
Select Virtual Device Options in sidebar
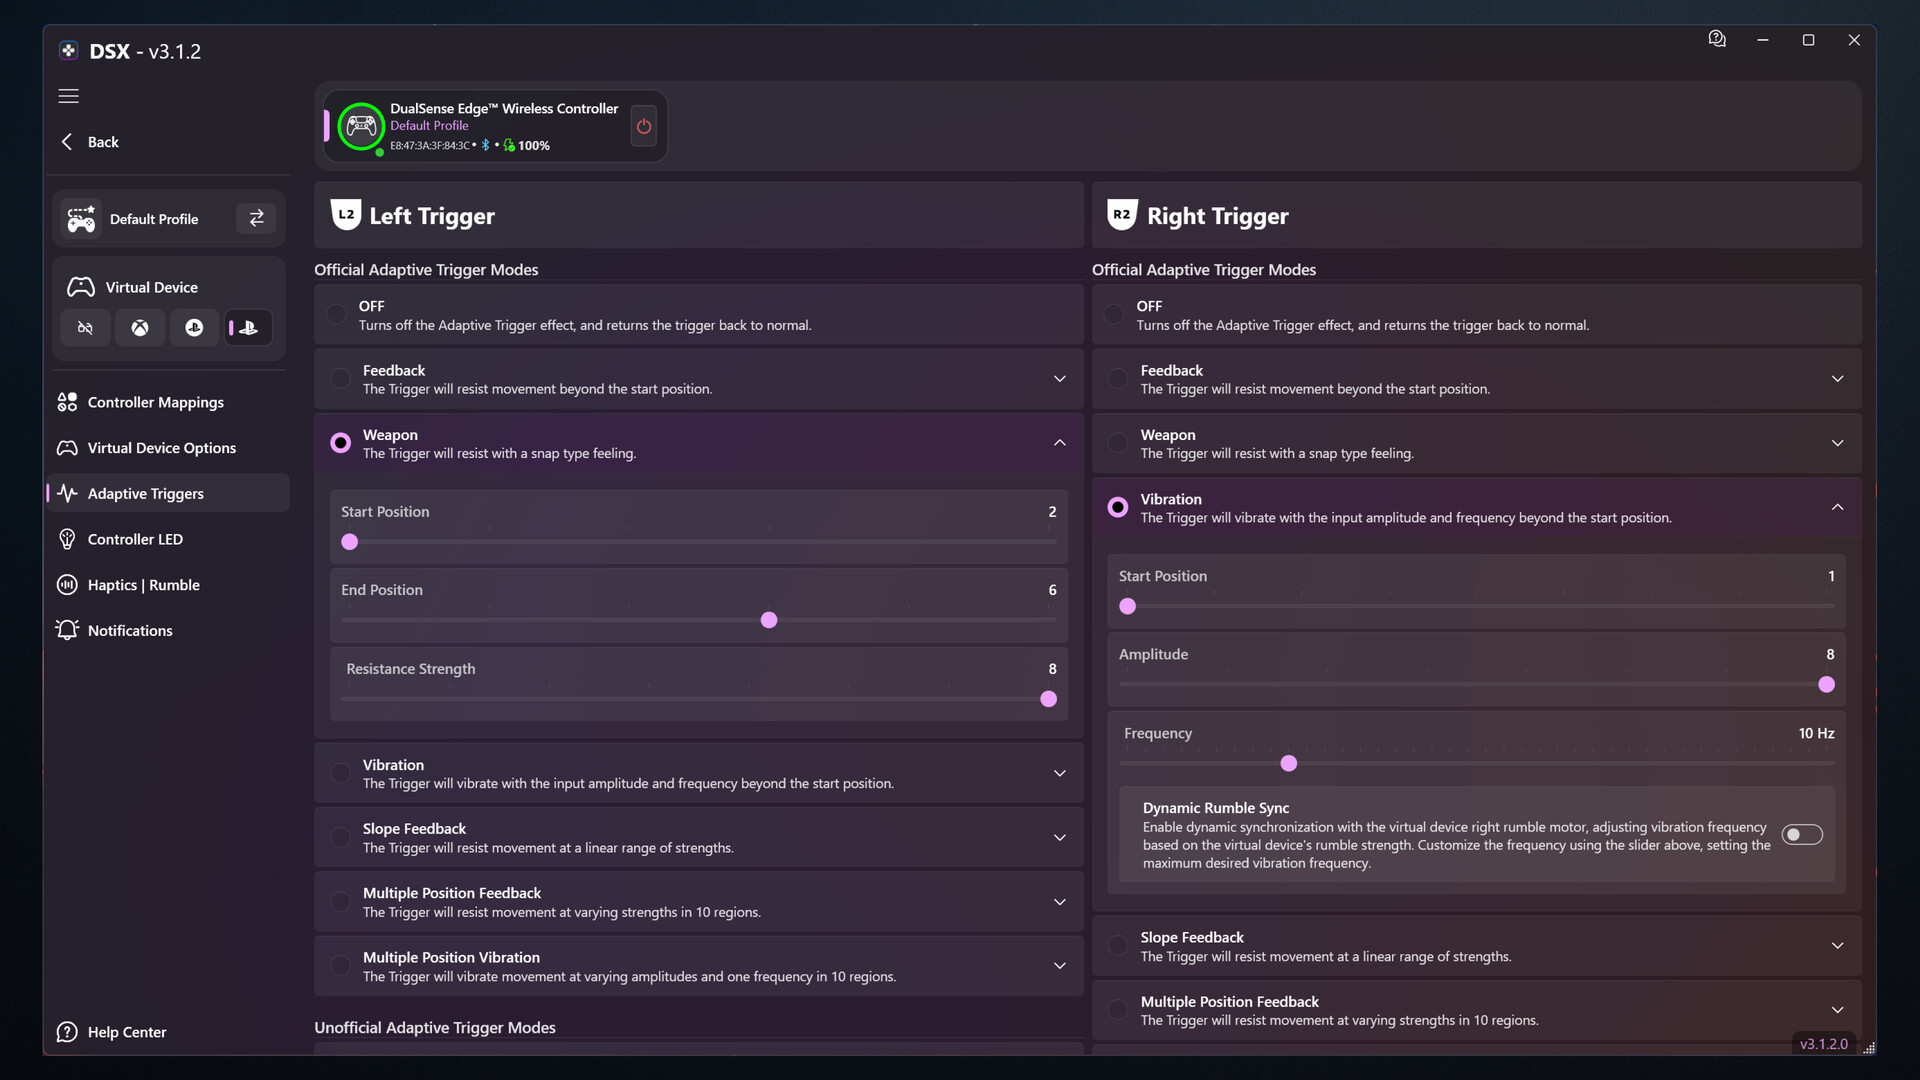coord(161,447)
